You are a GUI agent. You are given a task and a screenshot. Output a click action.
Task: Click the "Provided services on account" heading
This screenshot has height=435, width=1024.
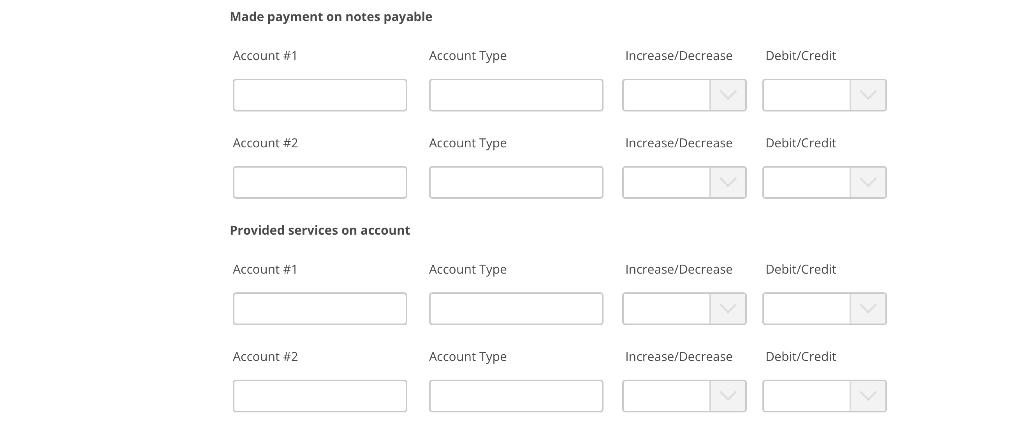coord(320,230)
